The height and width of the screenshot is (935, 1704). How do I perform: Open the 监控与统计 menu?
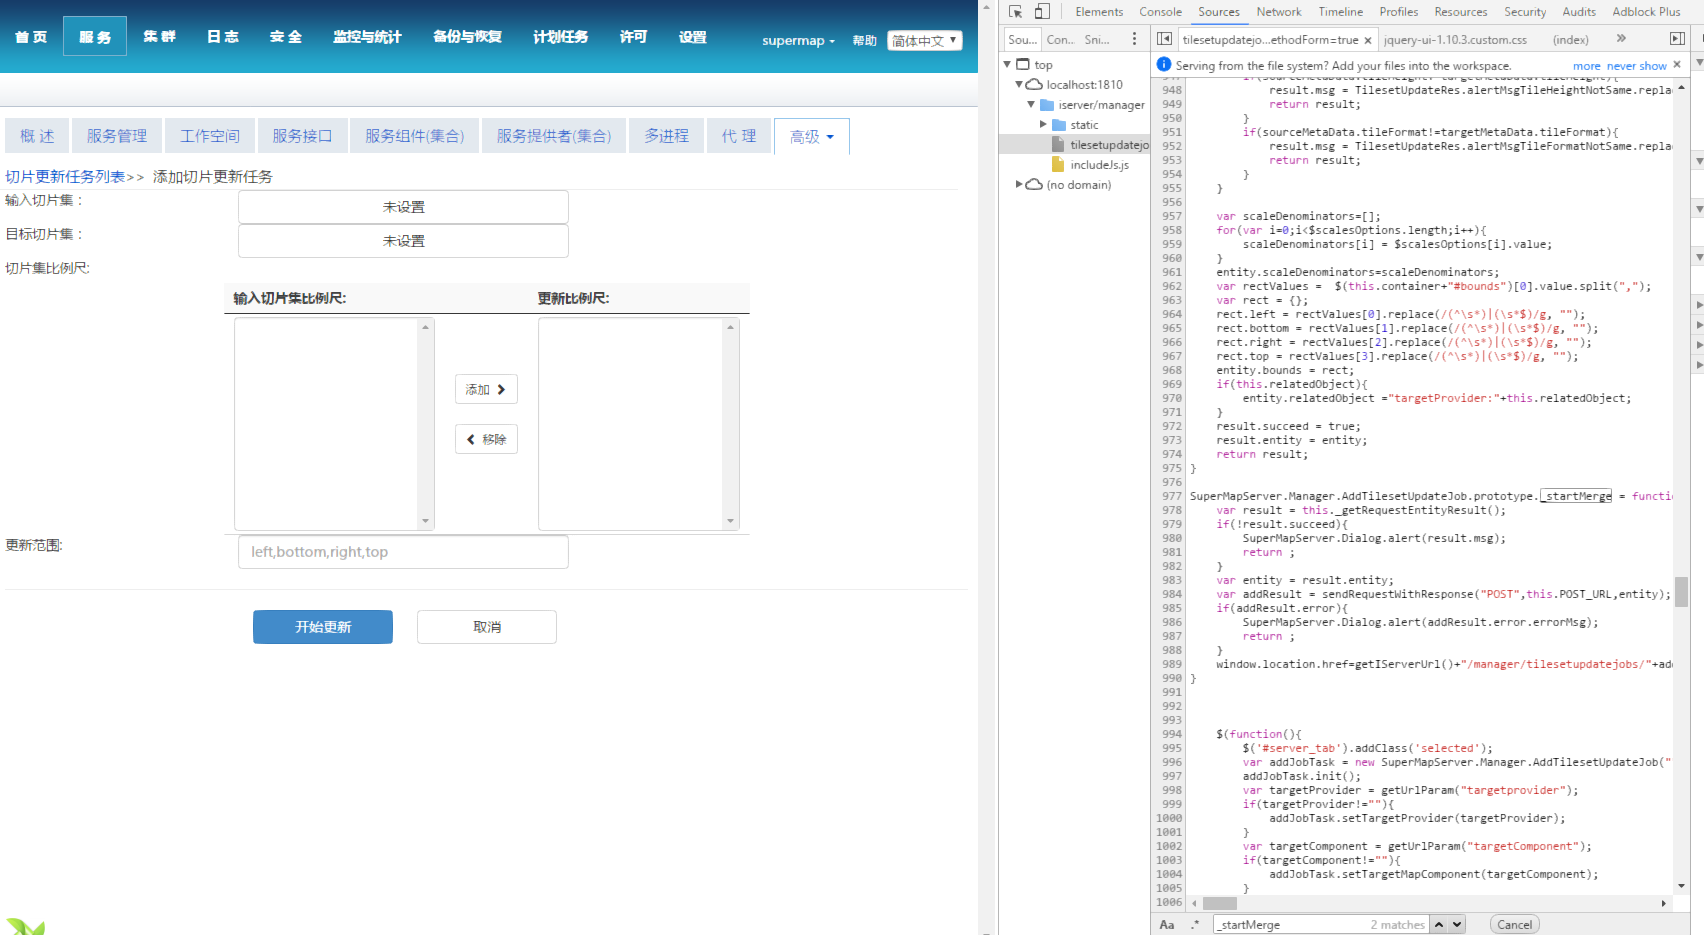pyautogui.click(x=367, y=37)
